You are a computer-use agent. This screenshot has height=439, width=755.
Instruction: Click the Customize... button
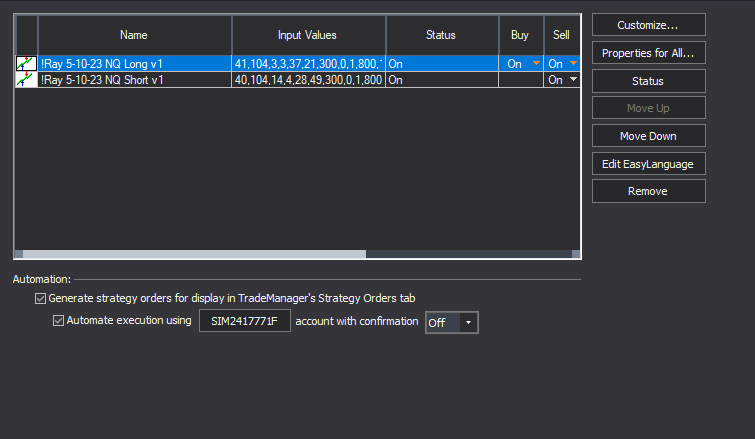click(649, 25)
